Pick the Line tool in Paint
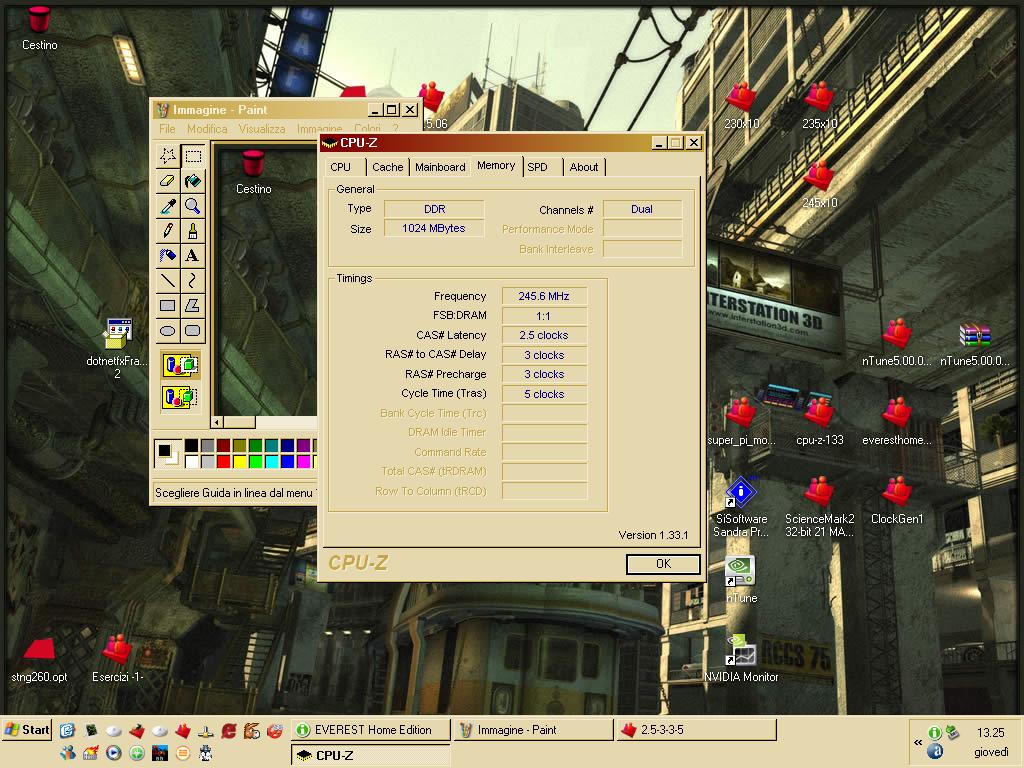 tap(168, 280)
